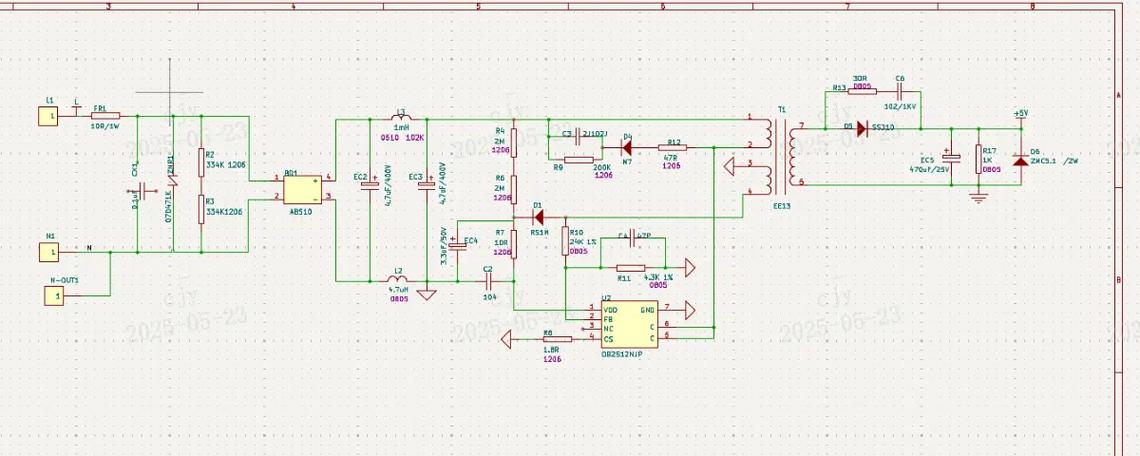The width and height of the screenshot is (1140, 456).
Task: Select the D5 SS310 diode symbol
Action: 863,129
